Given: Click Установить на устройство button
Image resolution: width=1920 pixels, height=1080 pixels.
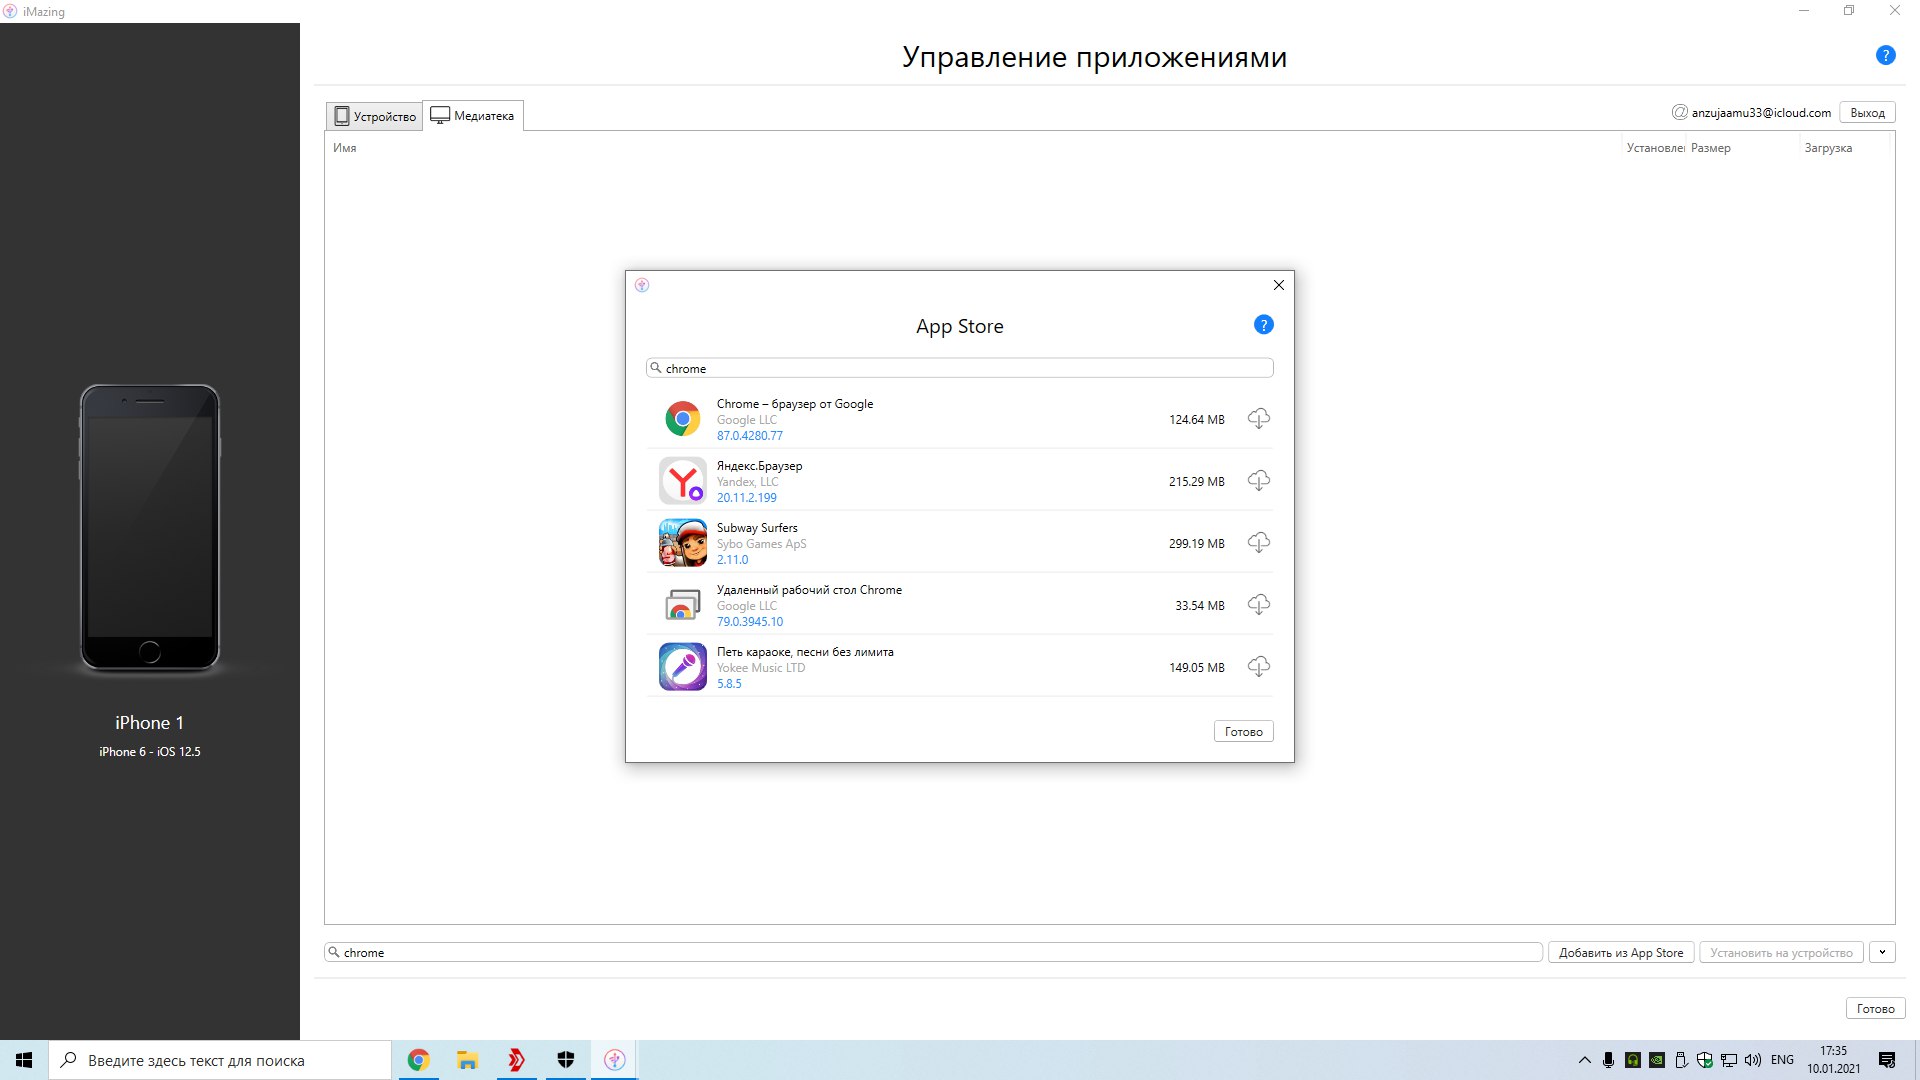Looking at the screenshot, I should (1781, 953).
